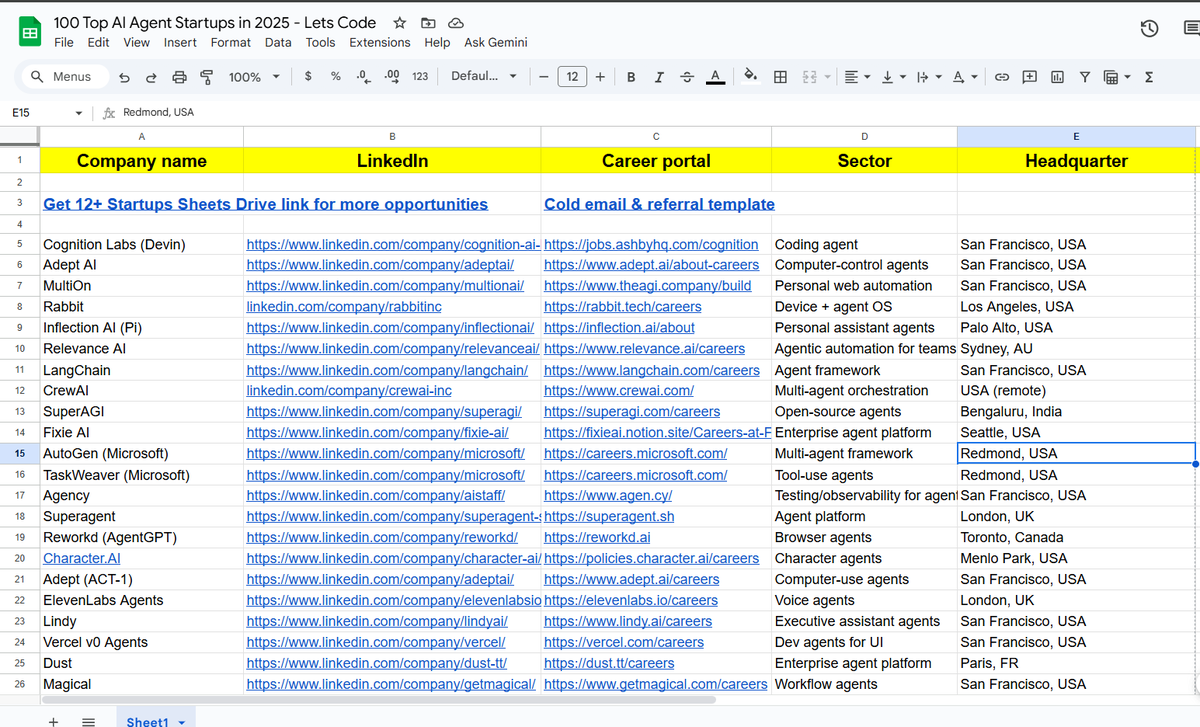Show the all sheets list
This screenshot has height=727, width=1200.
(x=88, y=721)
